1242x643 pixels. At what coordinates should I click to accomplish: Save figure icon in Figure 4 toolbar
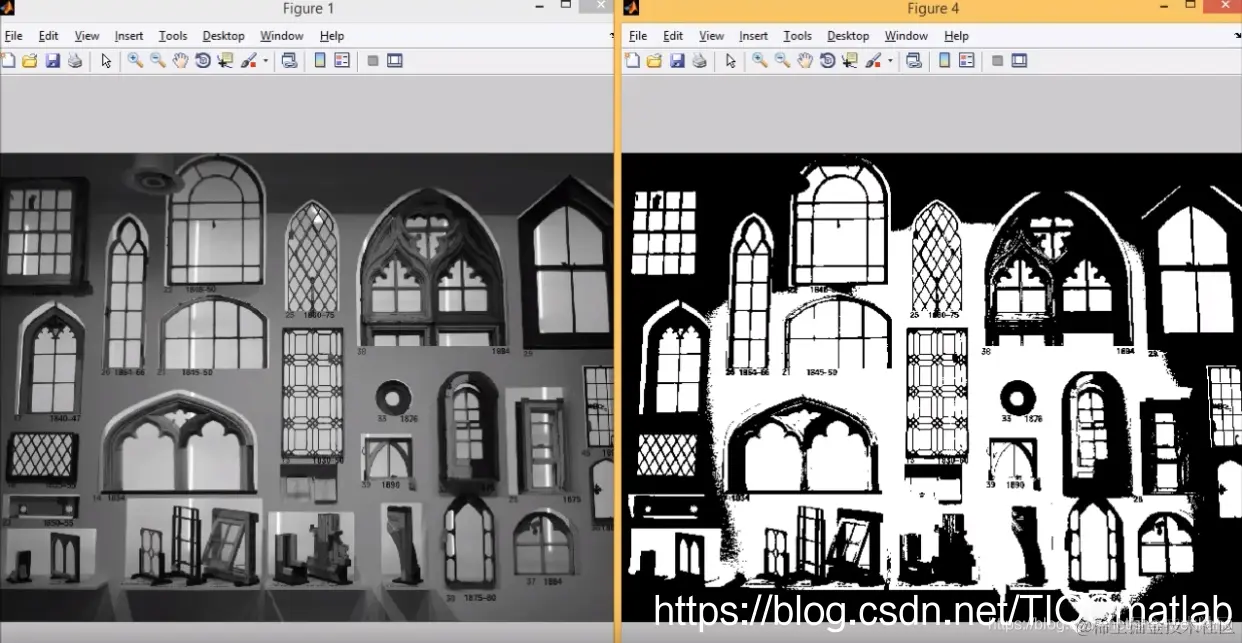click(x=677, y=61)
